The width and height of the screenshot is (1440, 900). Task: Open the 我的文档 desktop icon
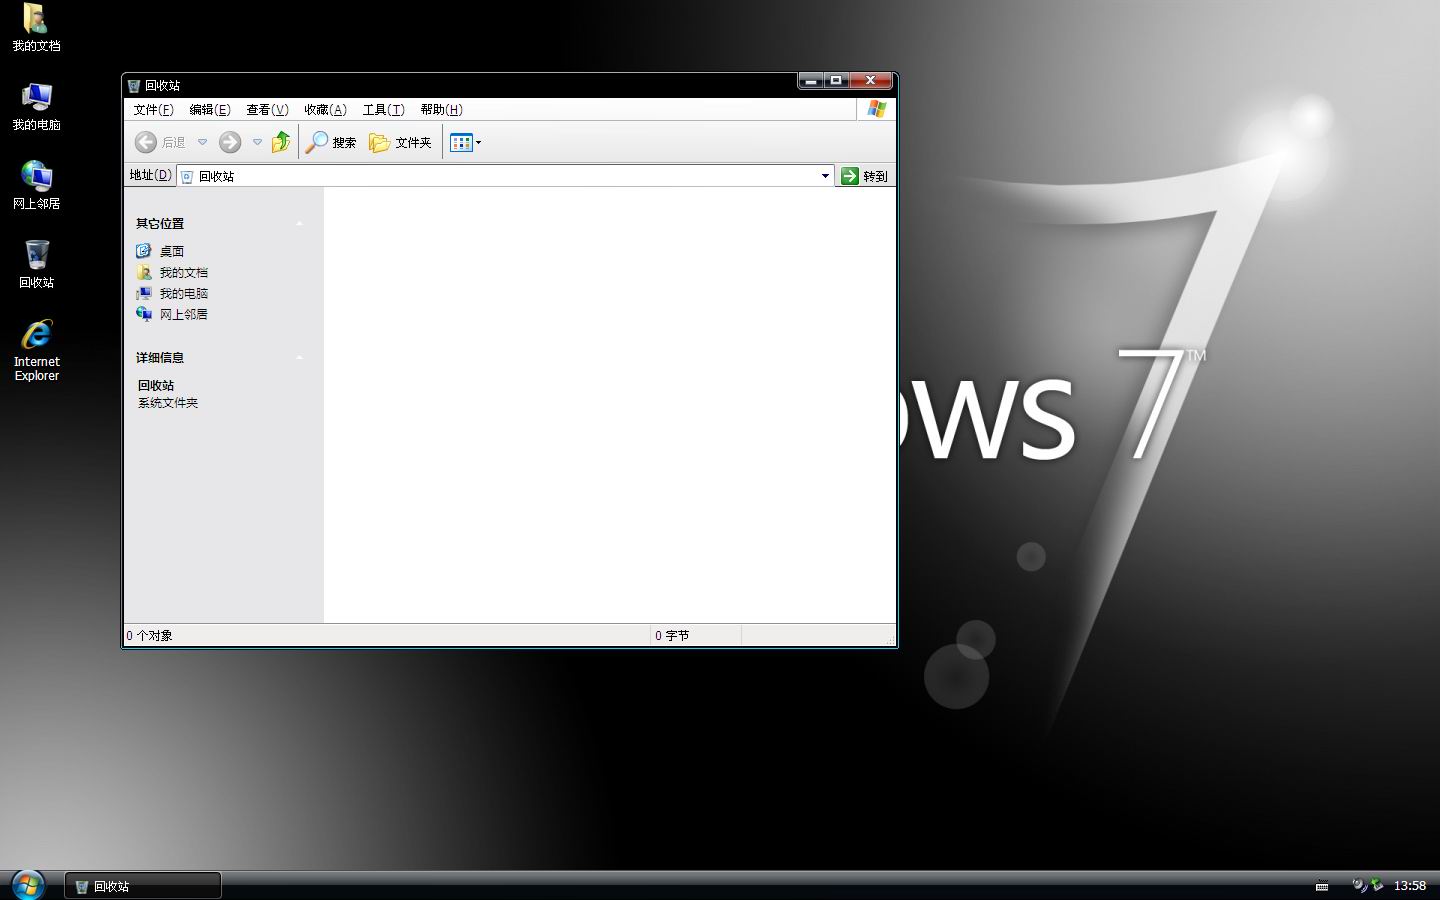point(36,27)
